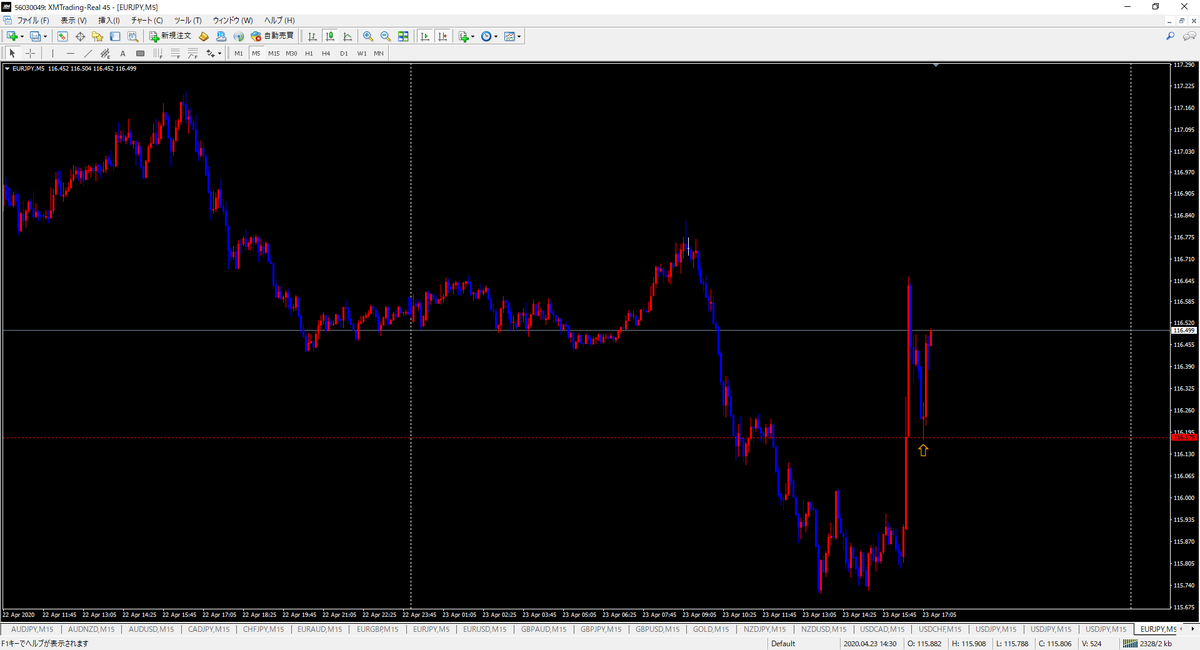
Task: Switch timeframe to H1
Action: tap(309, 53)
